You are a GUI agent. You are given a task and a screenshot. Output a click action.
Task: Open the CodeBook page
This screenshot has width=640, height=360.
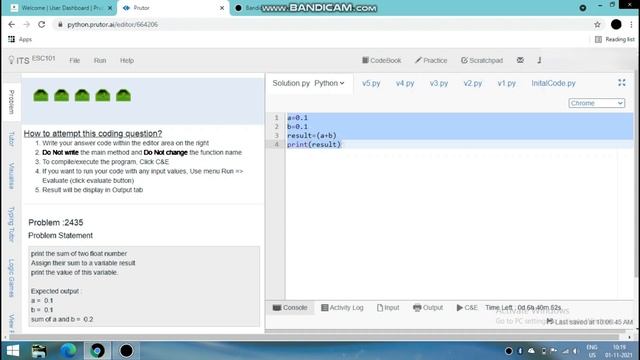382,60
